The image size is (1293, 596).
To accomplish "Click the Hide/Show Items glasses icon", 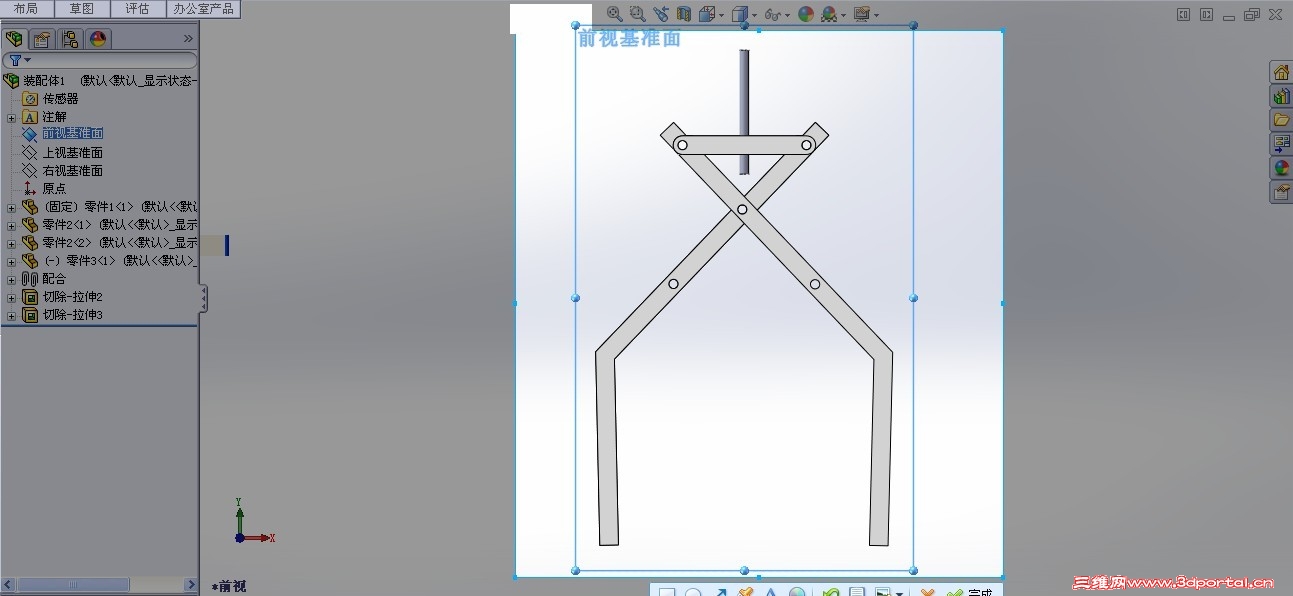I will (x=772, y=14).
